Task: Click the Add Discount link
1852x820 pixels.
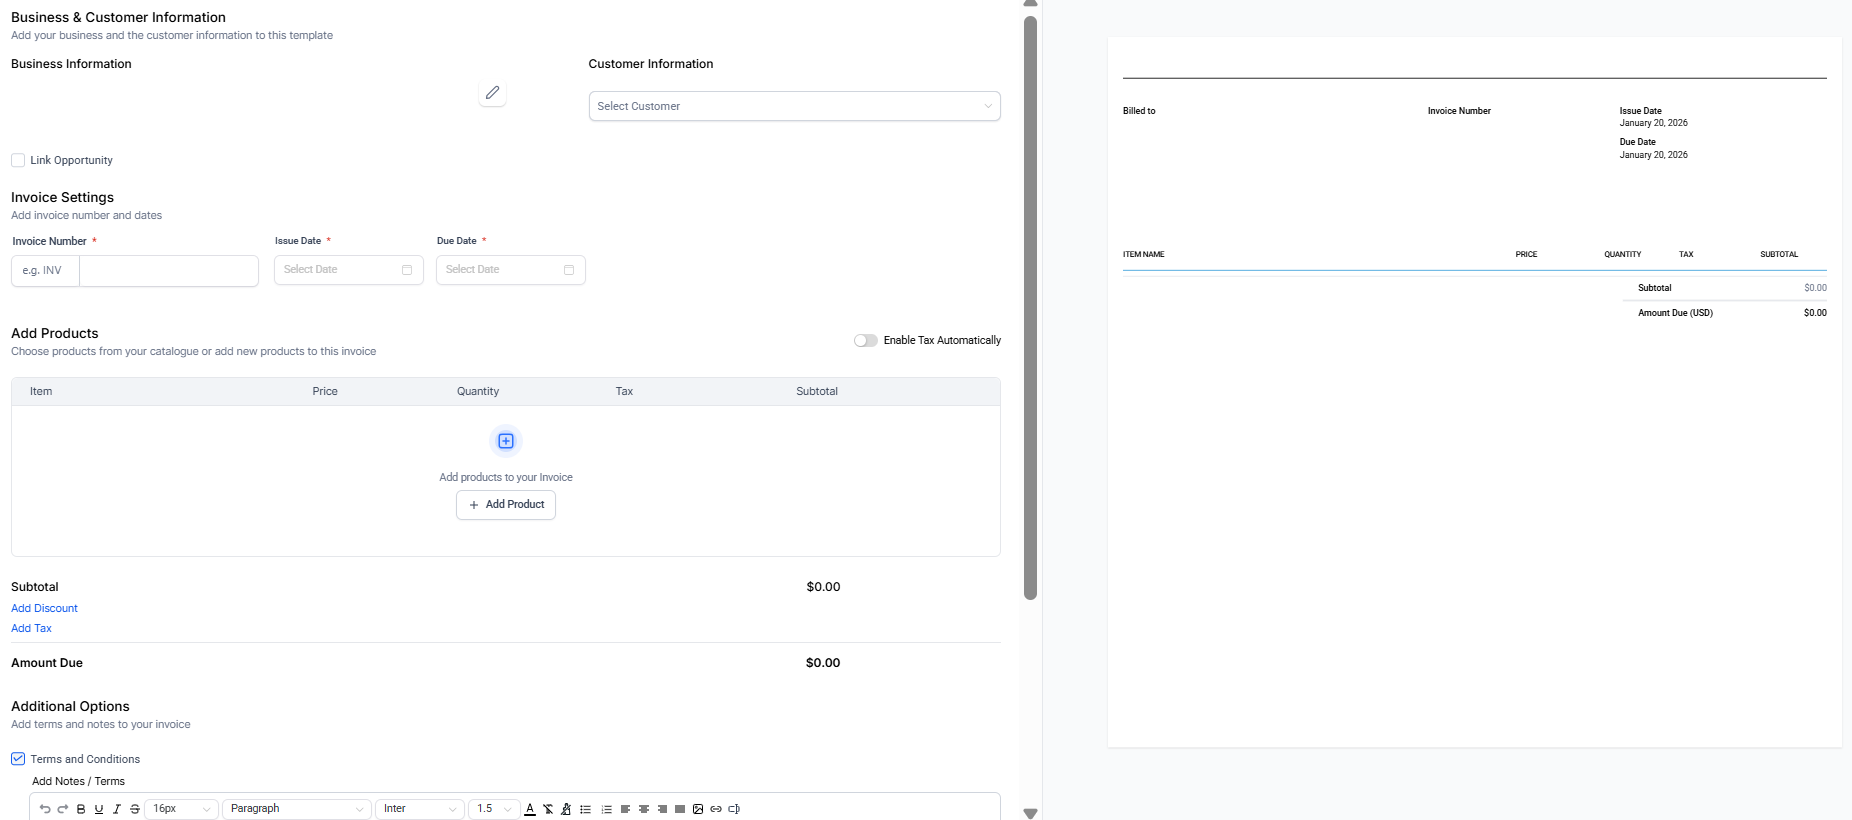Action: pyautogui.click(x=44, y=608)
